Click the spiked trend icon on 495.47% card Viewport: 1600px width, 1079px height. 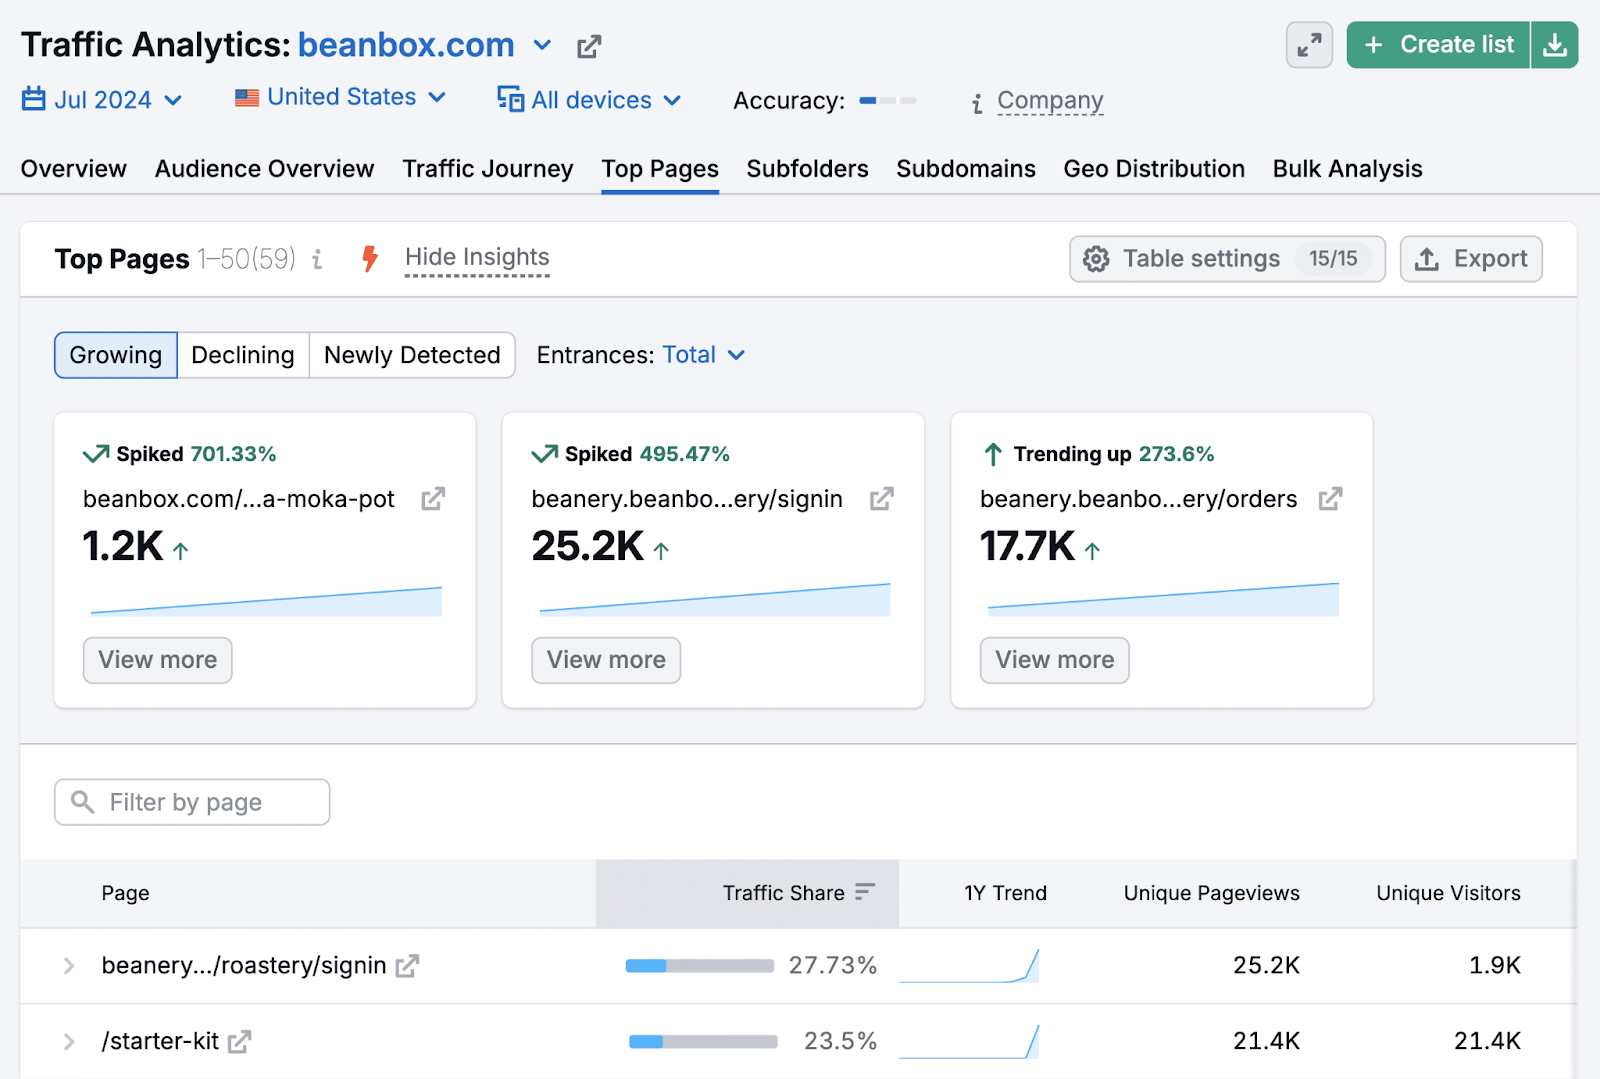click(545, 454)
